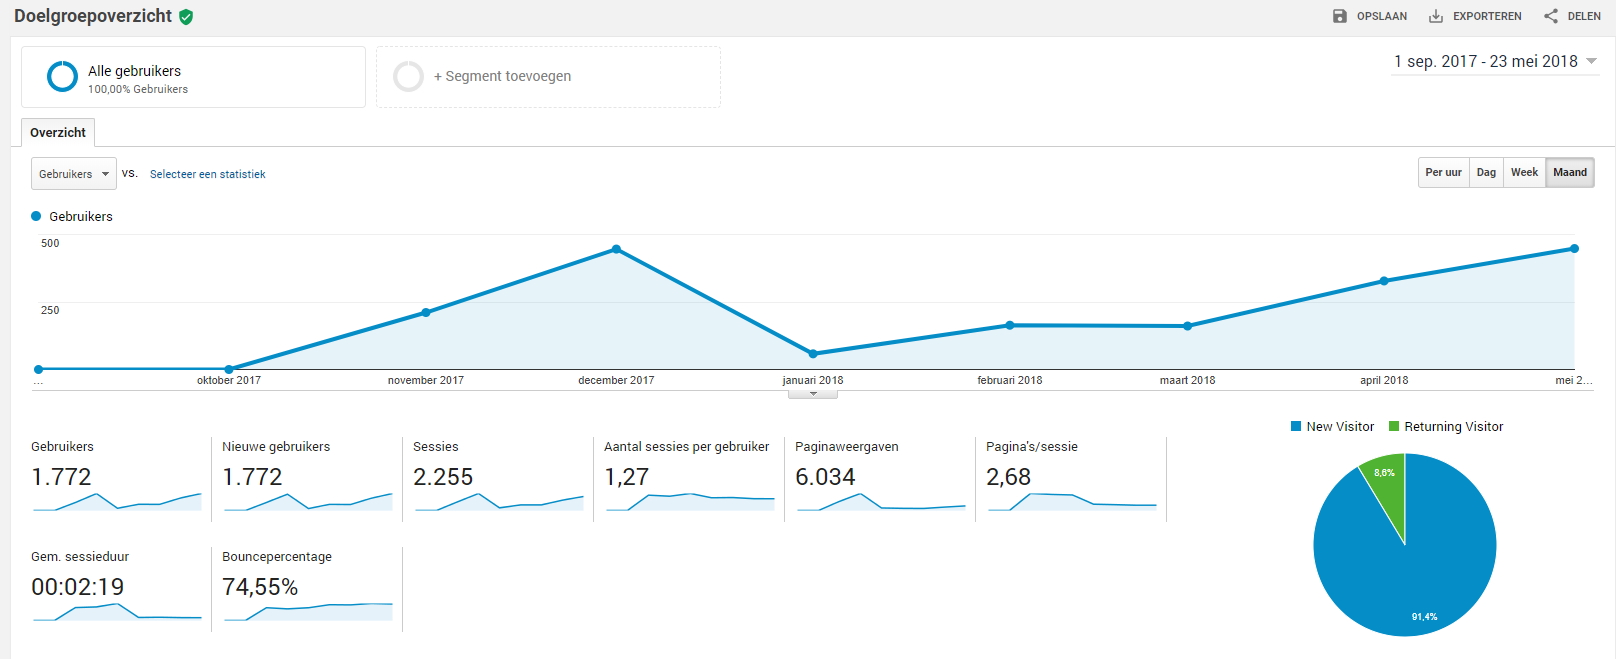Click the Paginaweergaven value 6.034
The image size is (1616, 659).
[x=825, y=477]
